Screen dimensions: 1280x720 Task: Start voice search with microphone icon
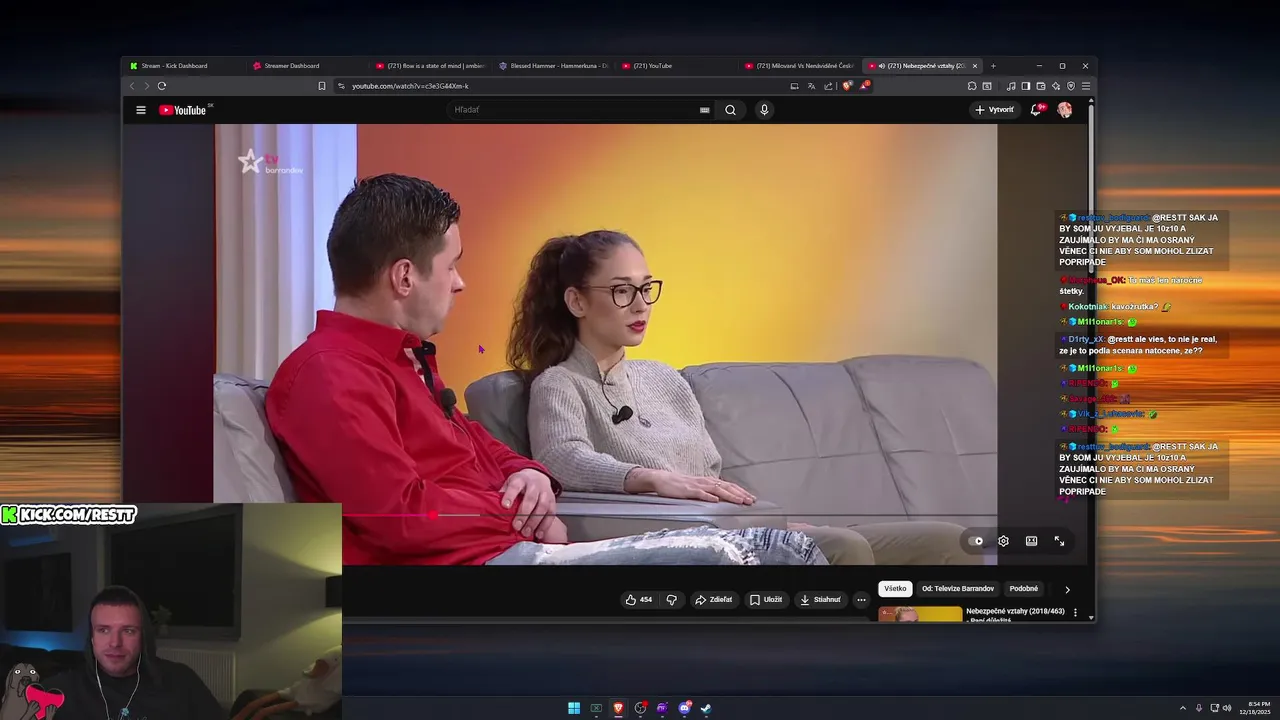tap(764, 110)
